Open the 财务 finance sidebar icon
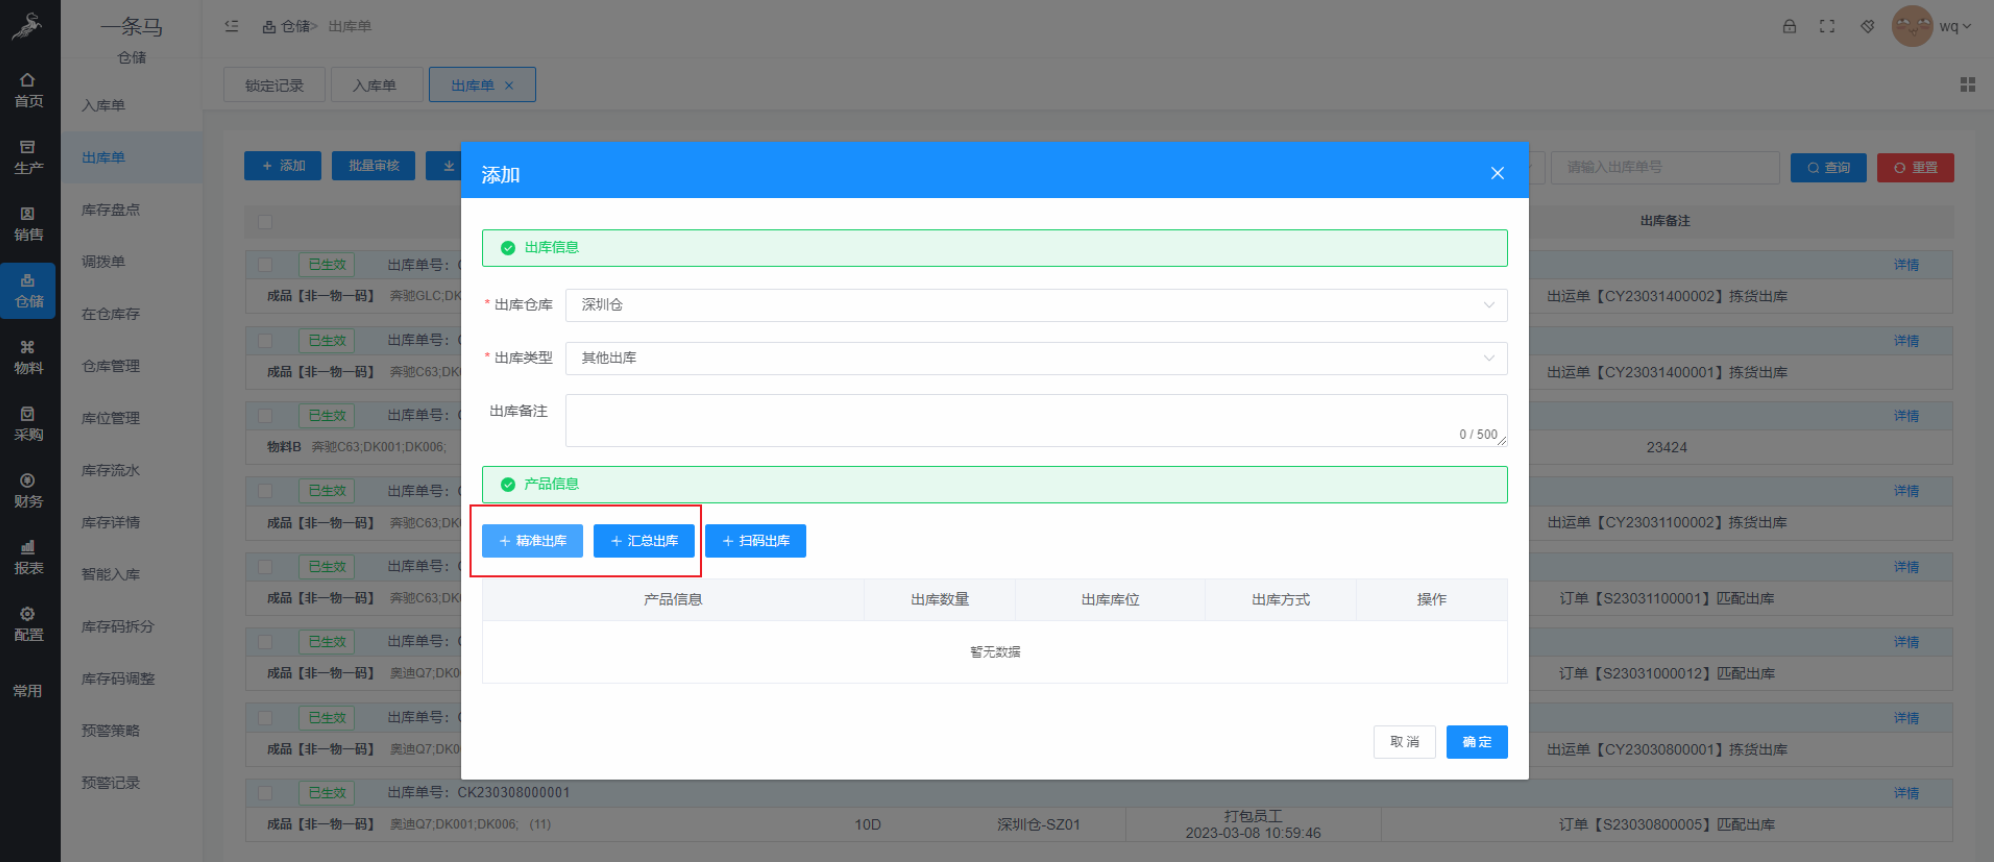 (x=28, y=491)
